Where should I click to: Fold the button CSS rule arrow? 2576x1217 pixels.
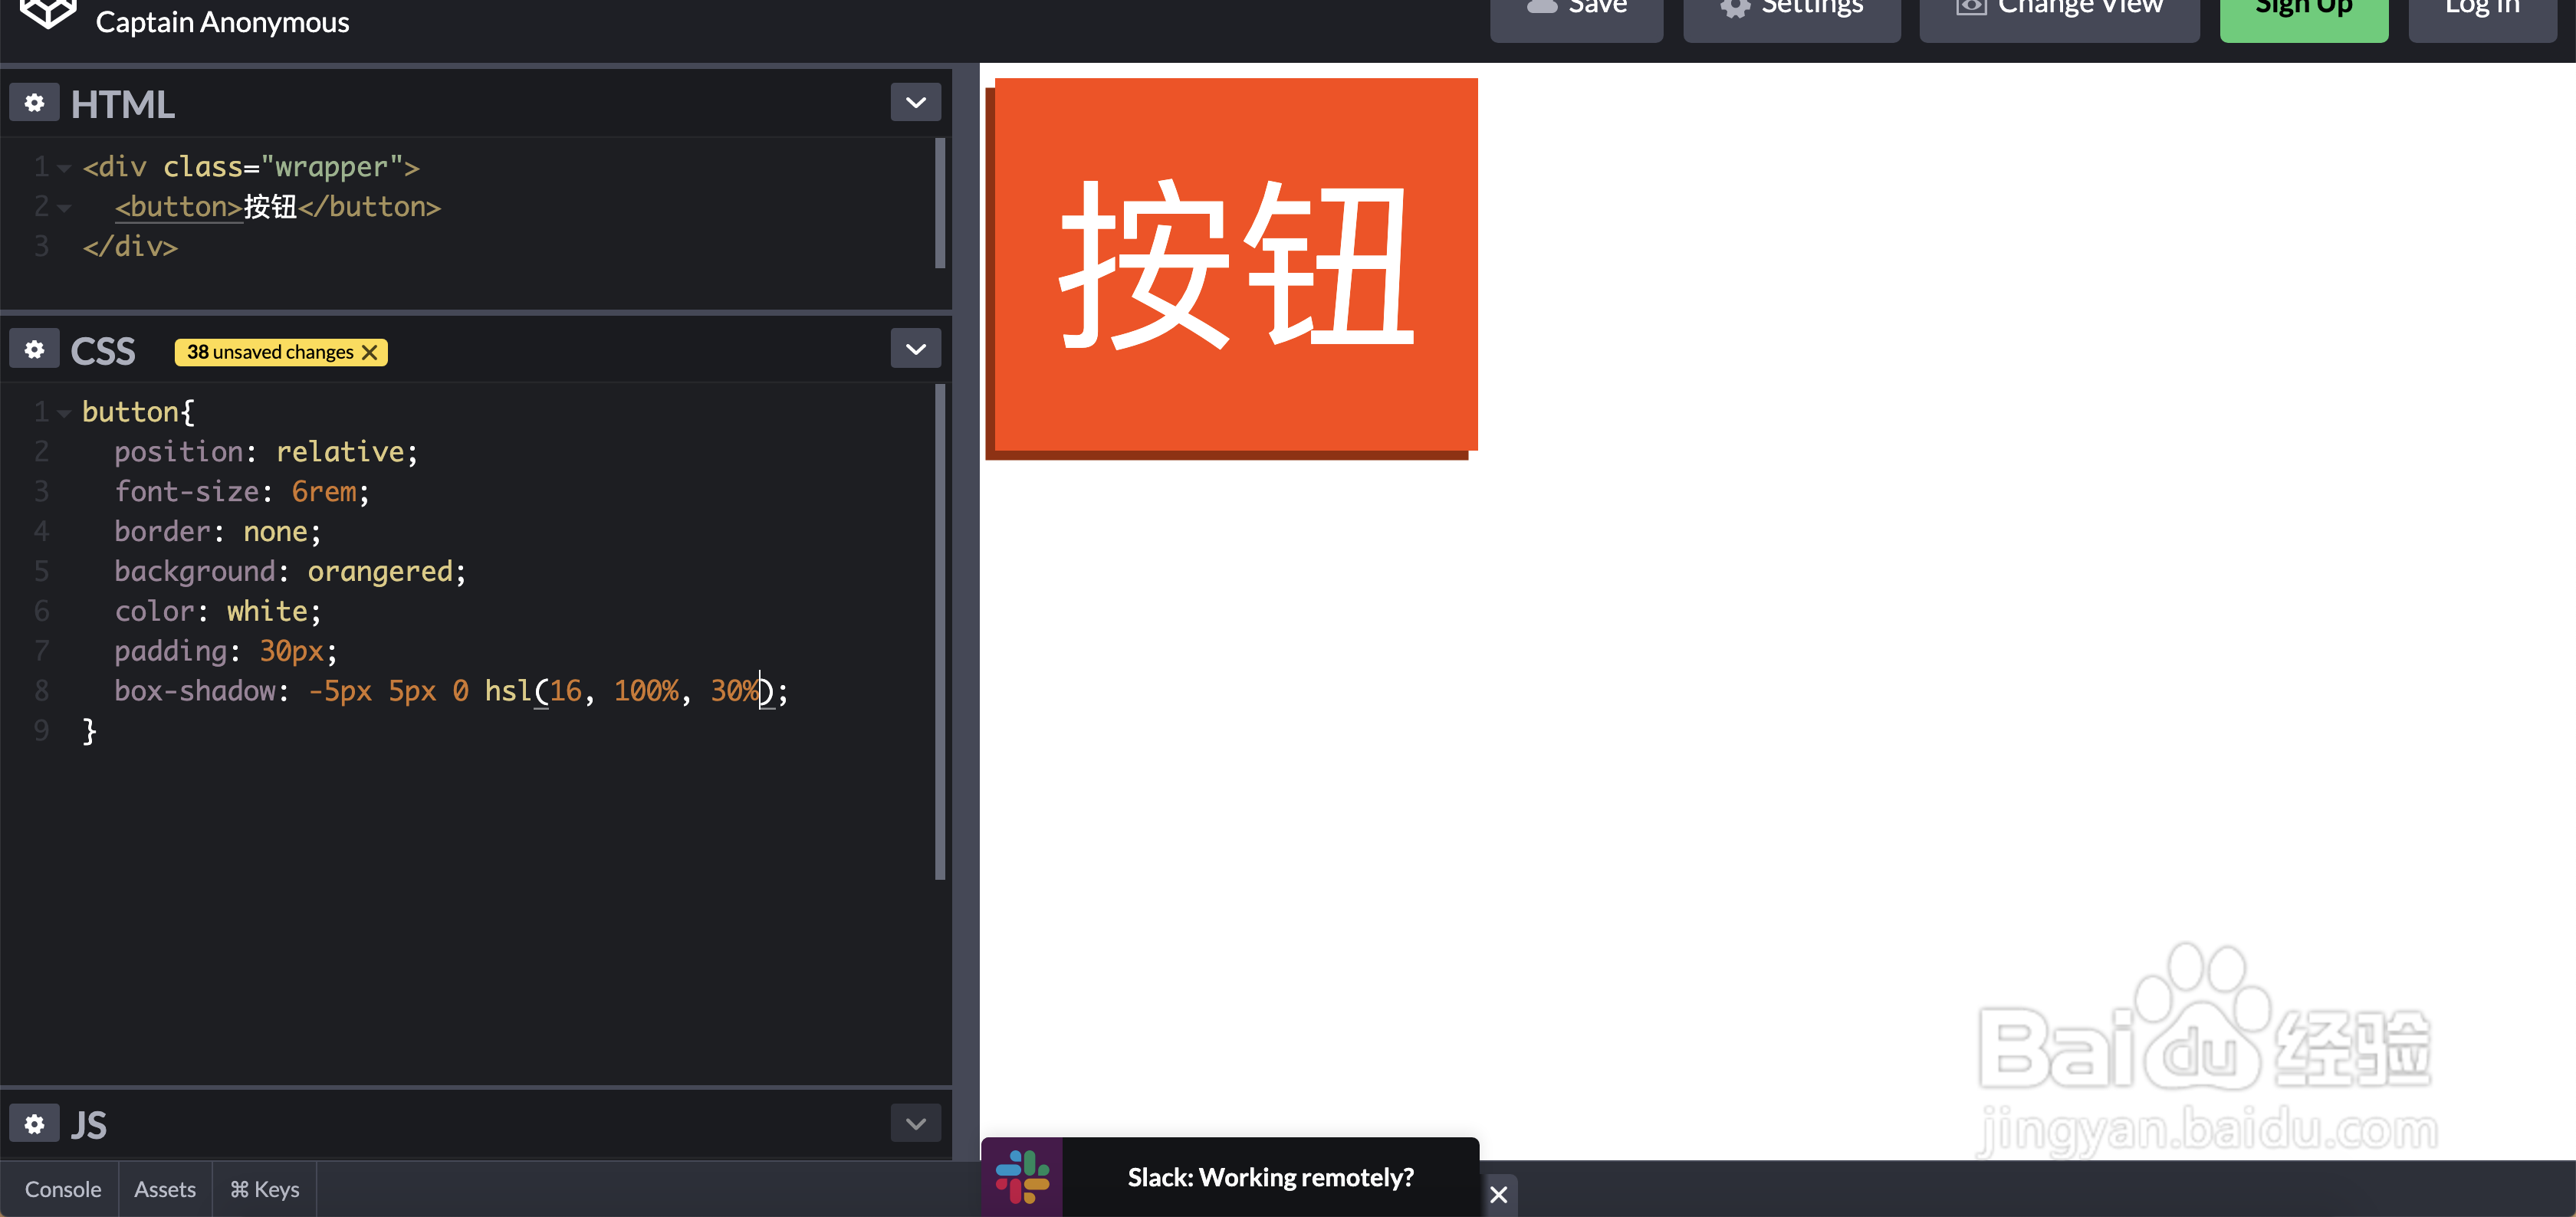65,413
